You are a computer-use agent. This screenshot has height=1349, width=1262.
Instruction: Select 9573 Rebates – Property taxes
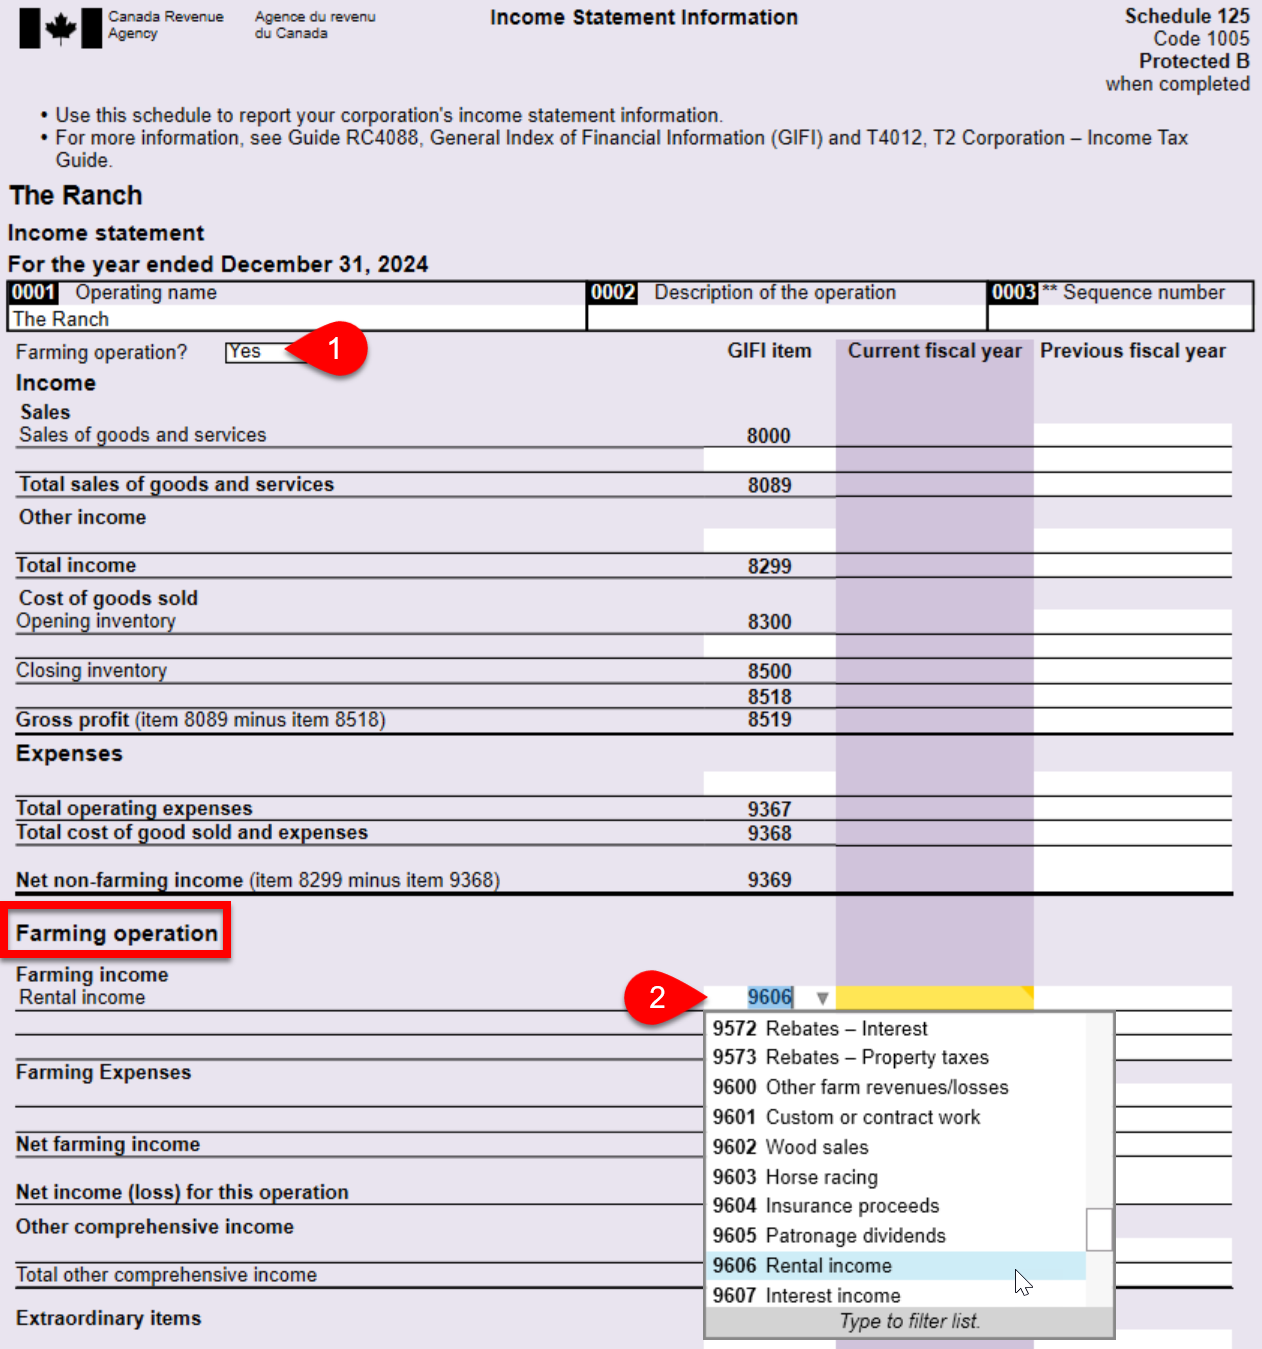[x=895, y=1057]
